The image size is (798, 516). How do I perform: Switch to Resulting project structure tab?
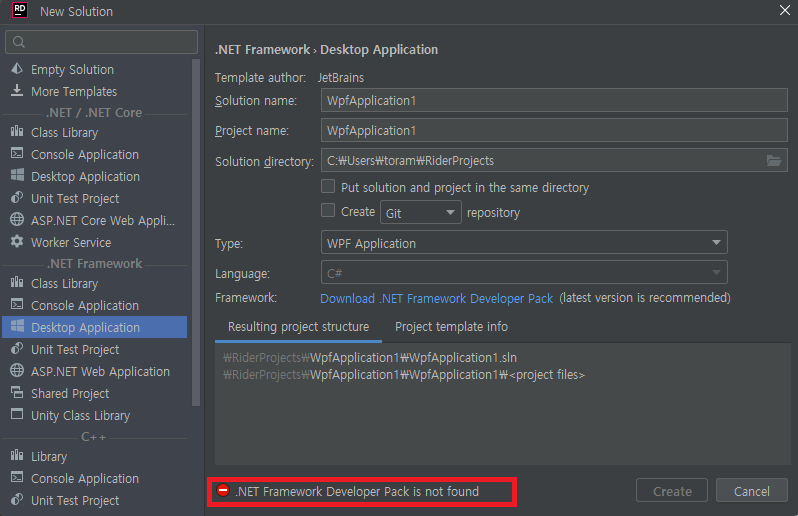pos(298,327)
